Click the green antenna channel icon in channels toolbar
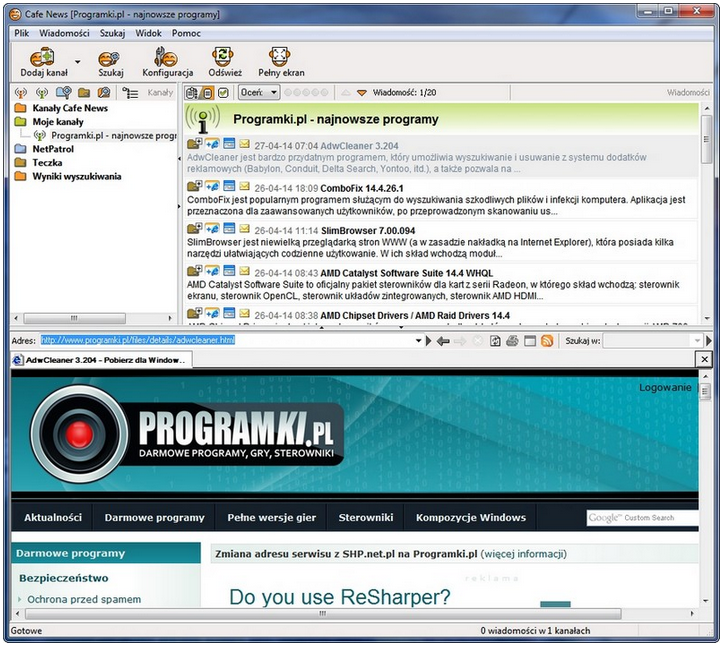The height and width of the screenshot is (648, 728). click(x=42, y=93)
